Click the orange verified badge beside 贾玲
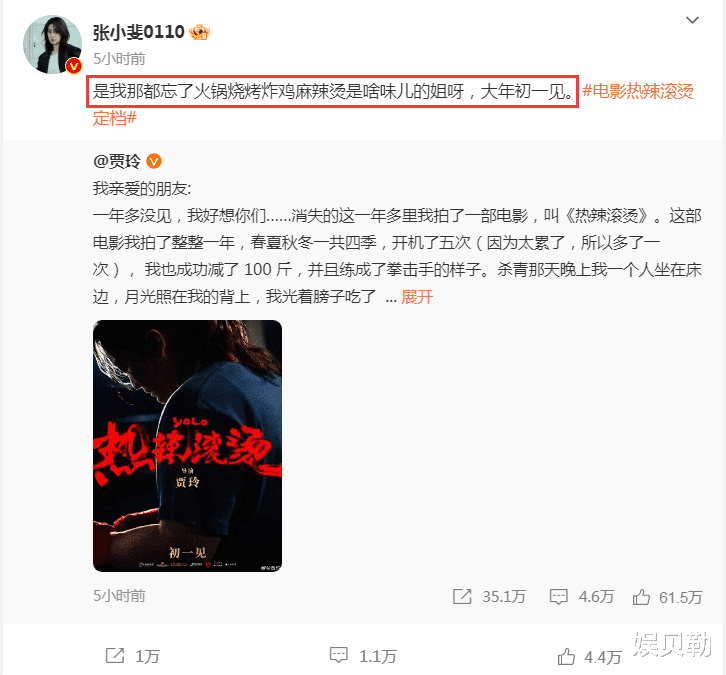Screen dimensions: 726x675 point(154,161)
